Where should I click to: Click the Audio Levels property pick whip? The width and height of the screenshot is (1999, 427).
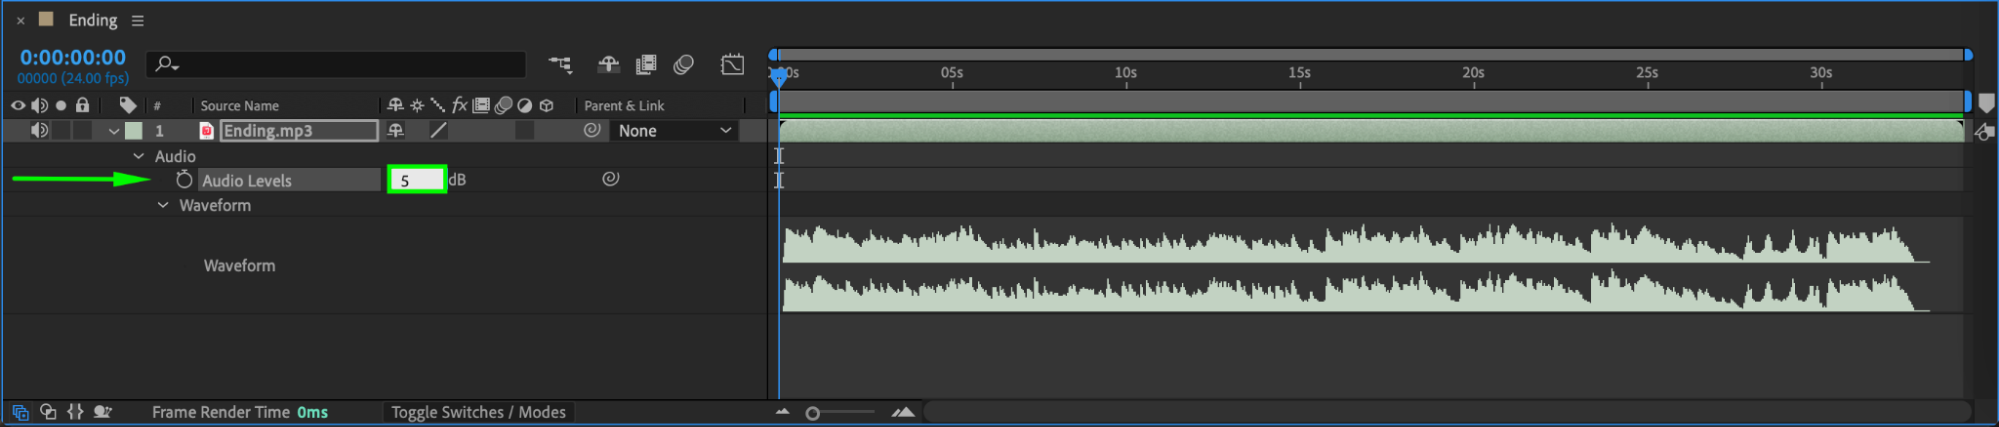tap(610, 179)
